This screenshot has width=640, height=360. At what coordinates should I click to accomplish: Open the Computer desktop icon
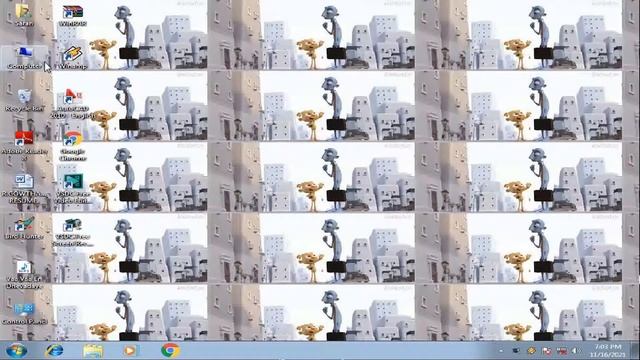tap(24, 58)
